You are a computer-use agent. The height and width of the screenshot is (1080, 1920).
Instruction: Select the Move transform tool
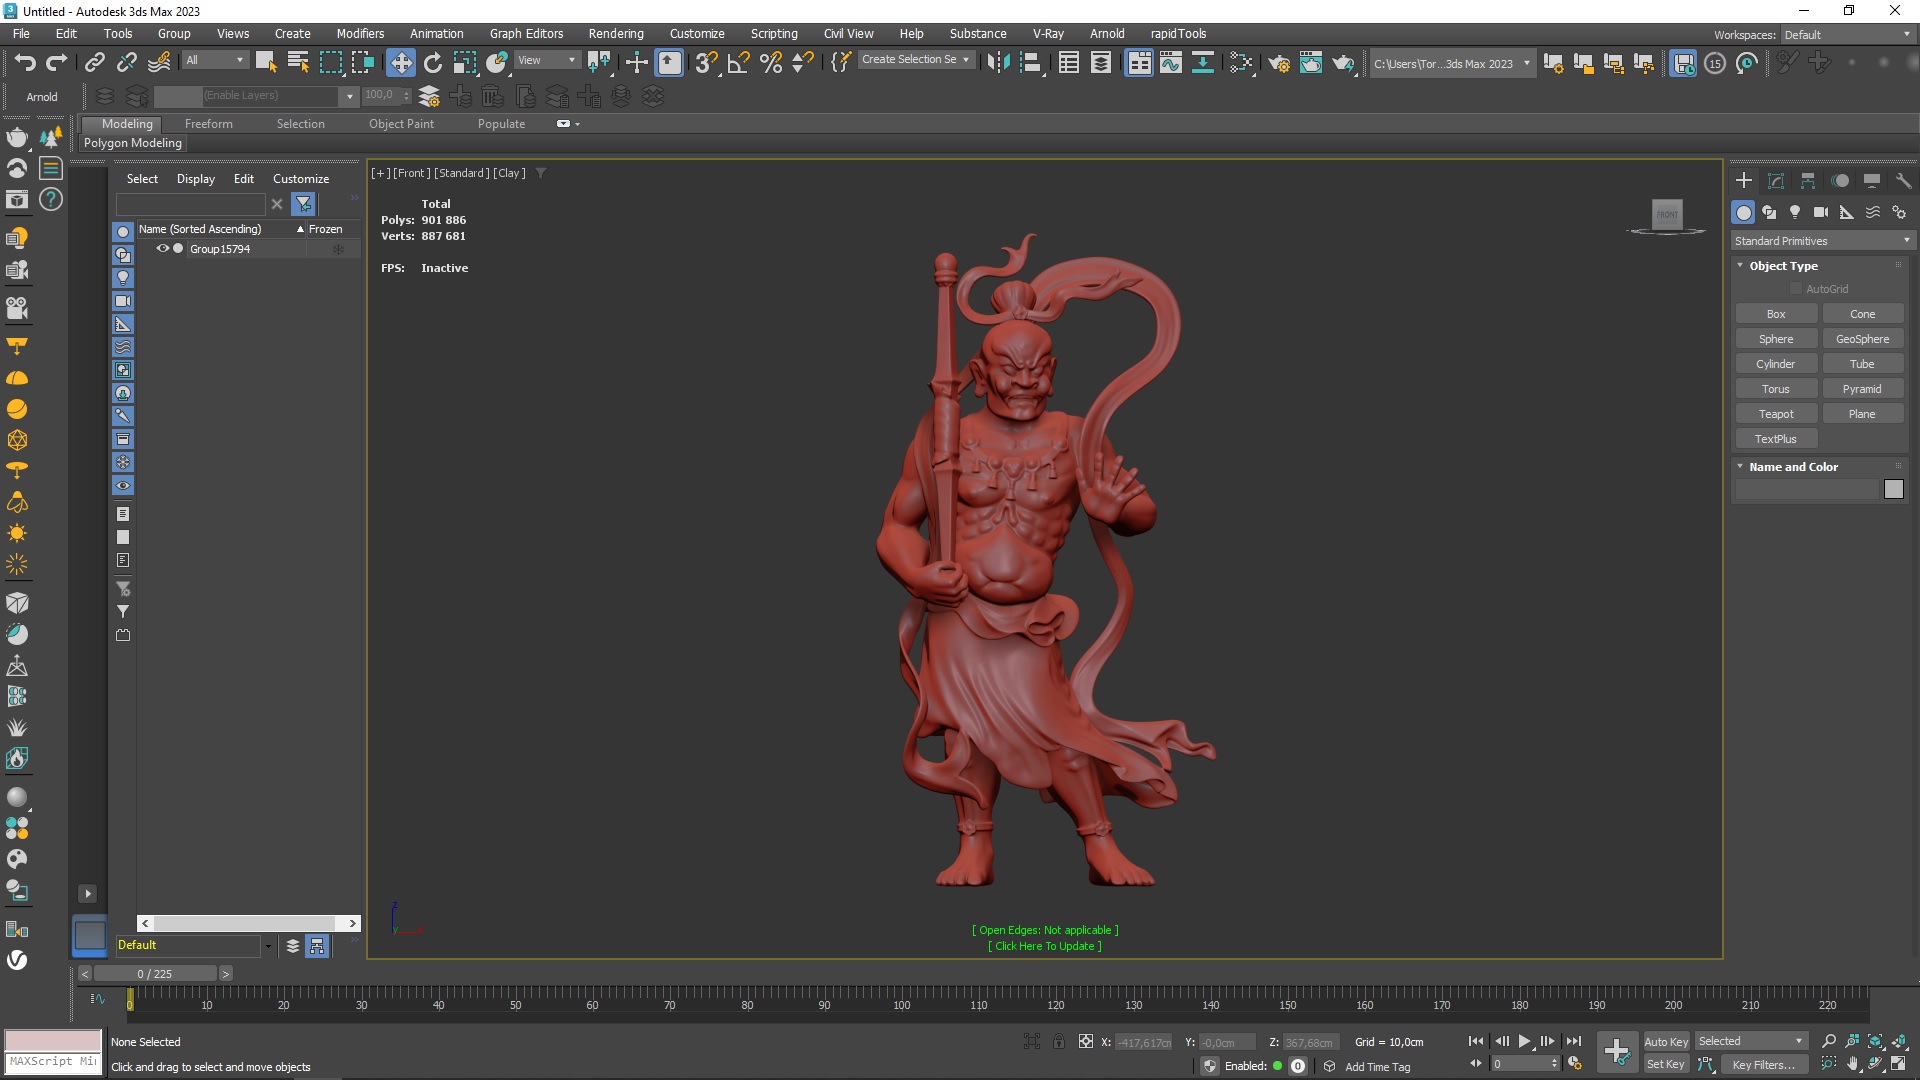[400, 62]
